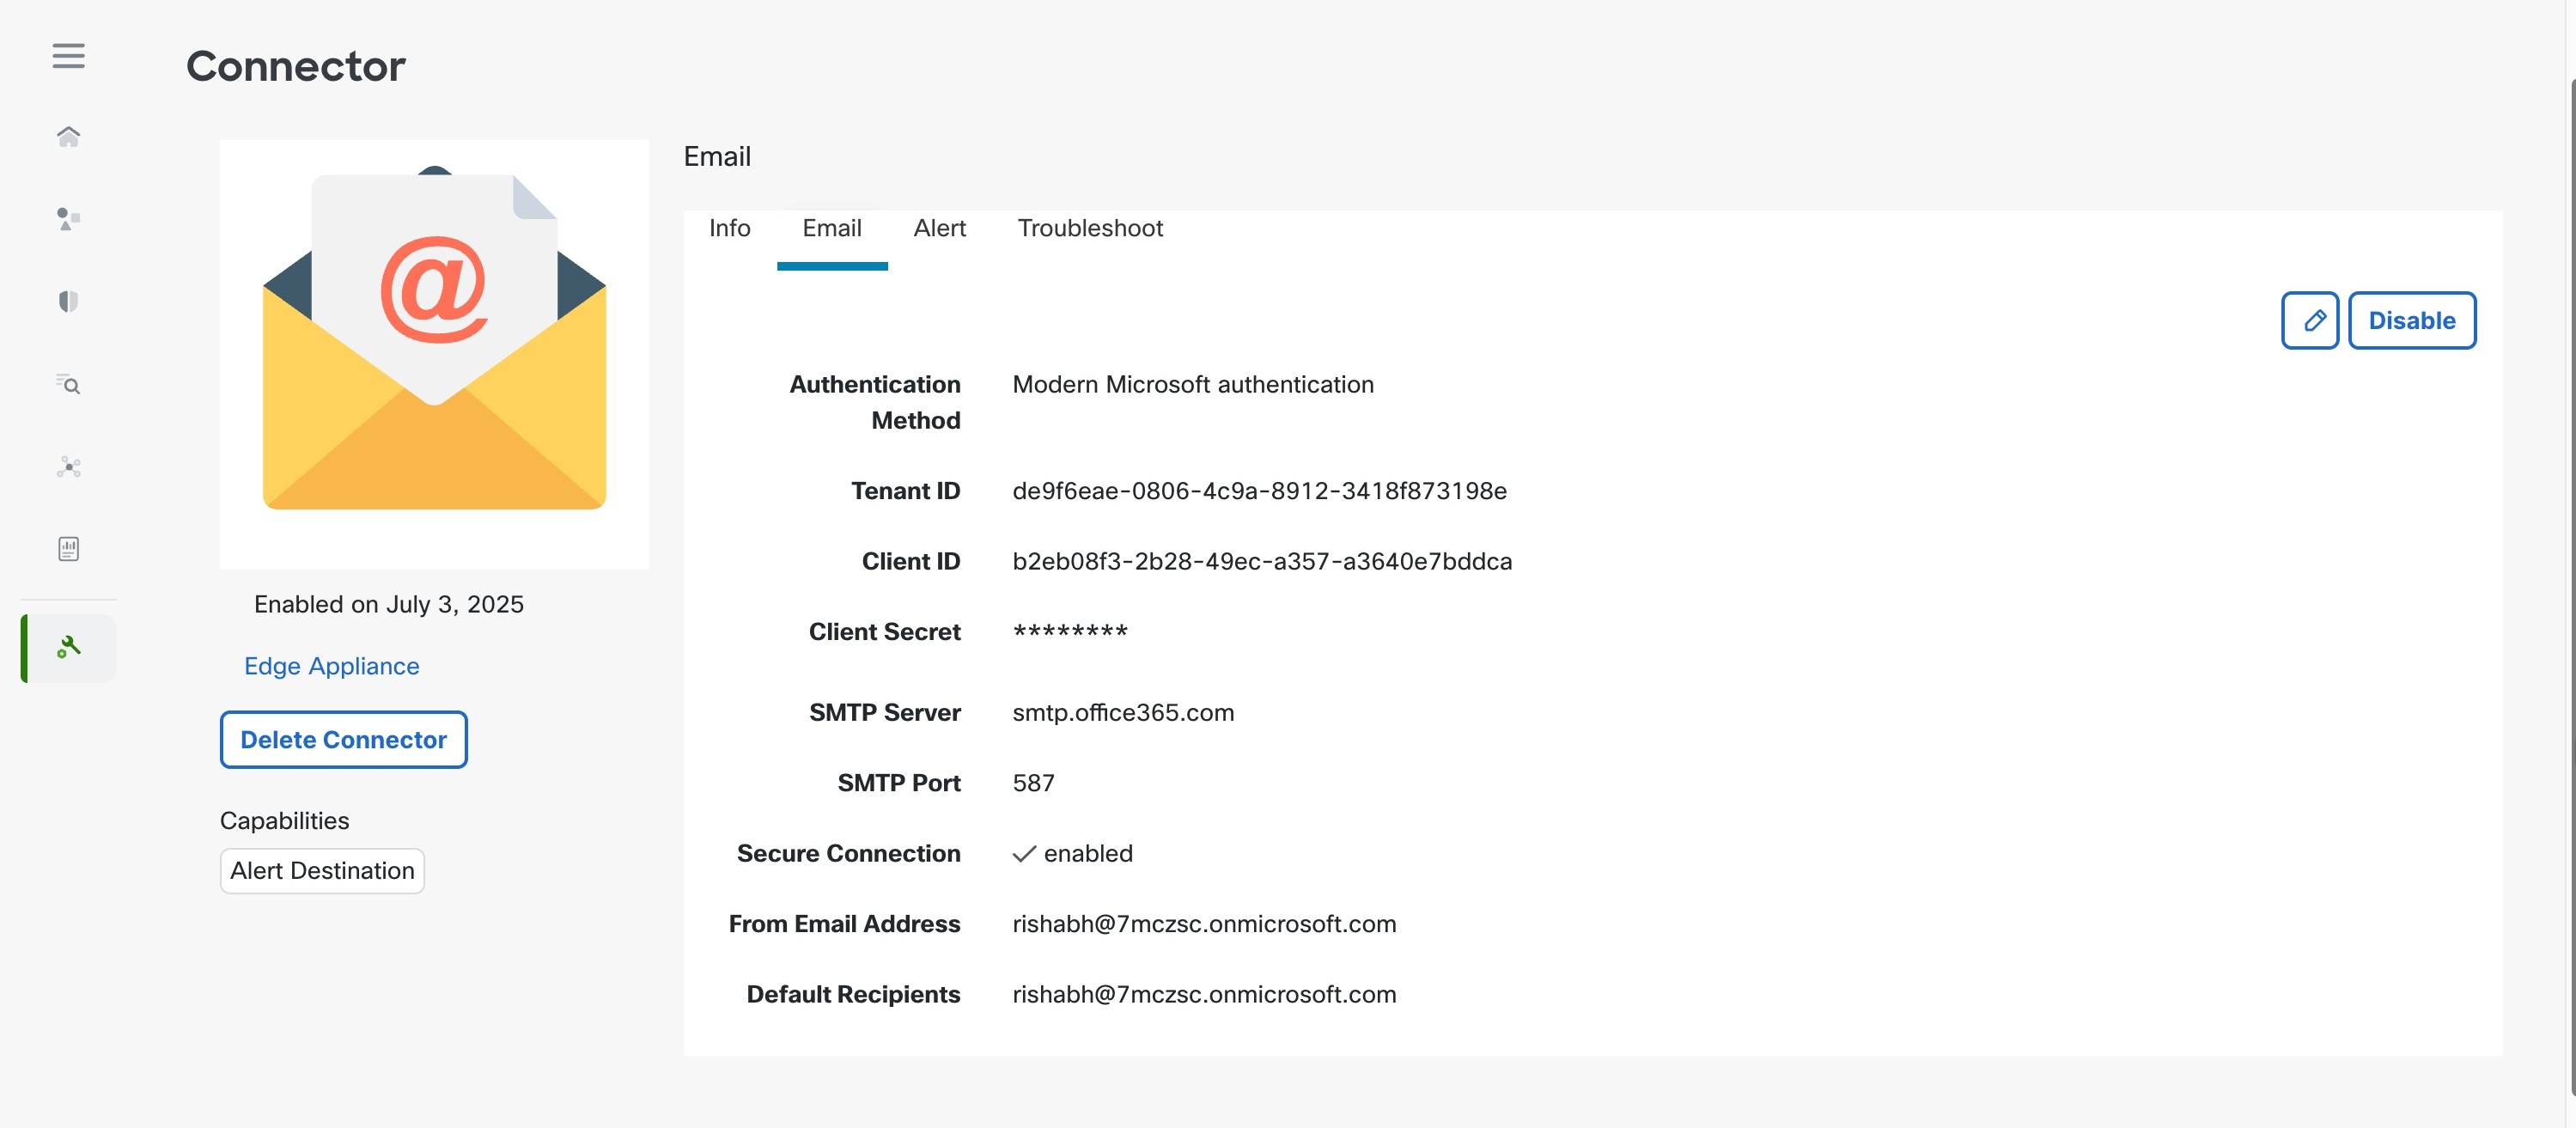Image resolution: width=2576 pixels, height=1128 pixels.
Task: Click the Connector page heading
Action: [x=296, y=66]
